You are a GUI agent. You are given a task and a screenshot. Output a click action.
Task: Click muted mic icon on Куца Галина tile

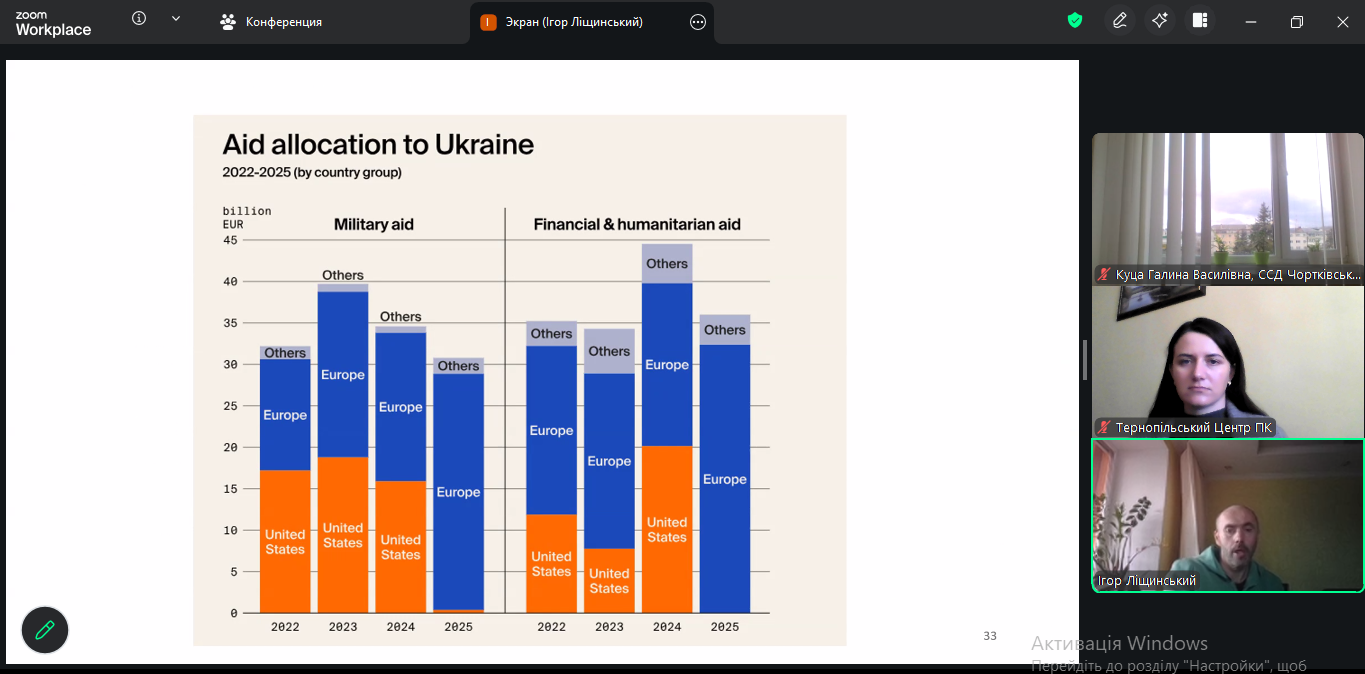pyautogui.click(x=1104, y=274)
